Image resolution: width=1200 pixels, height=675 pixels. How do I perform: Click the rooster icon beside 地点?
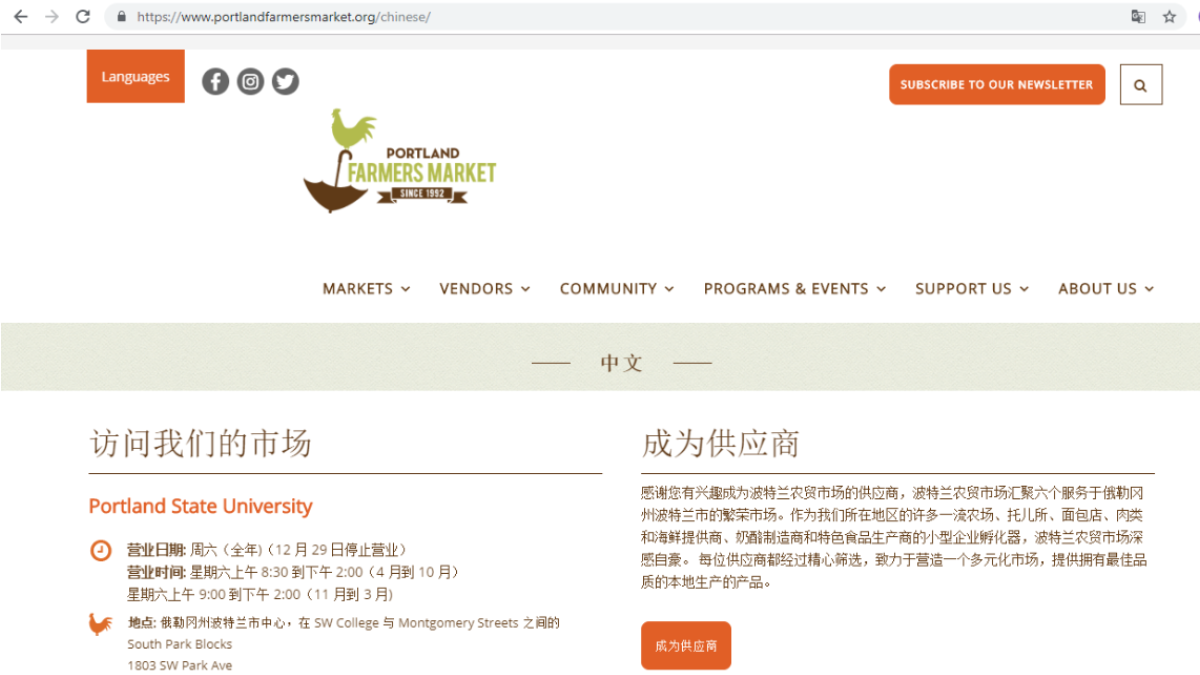pos(101,624)
